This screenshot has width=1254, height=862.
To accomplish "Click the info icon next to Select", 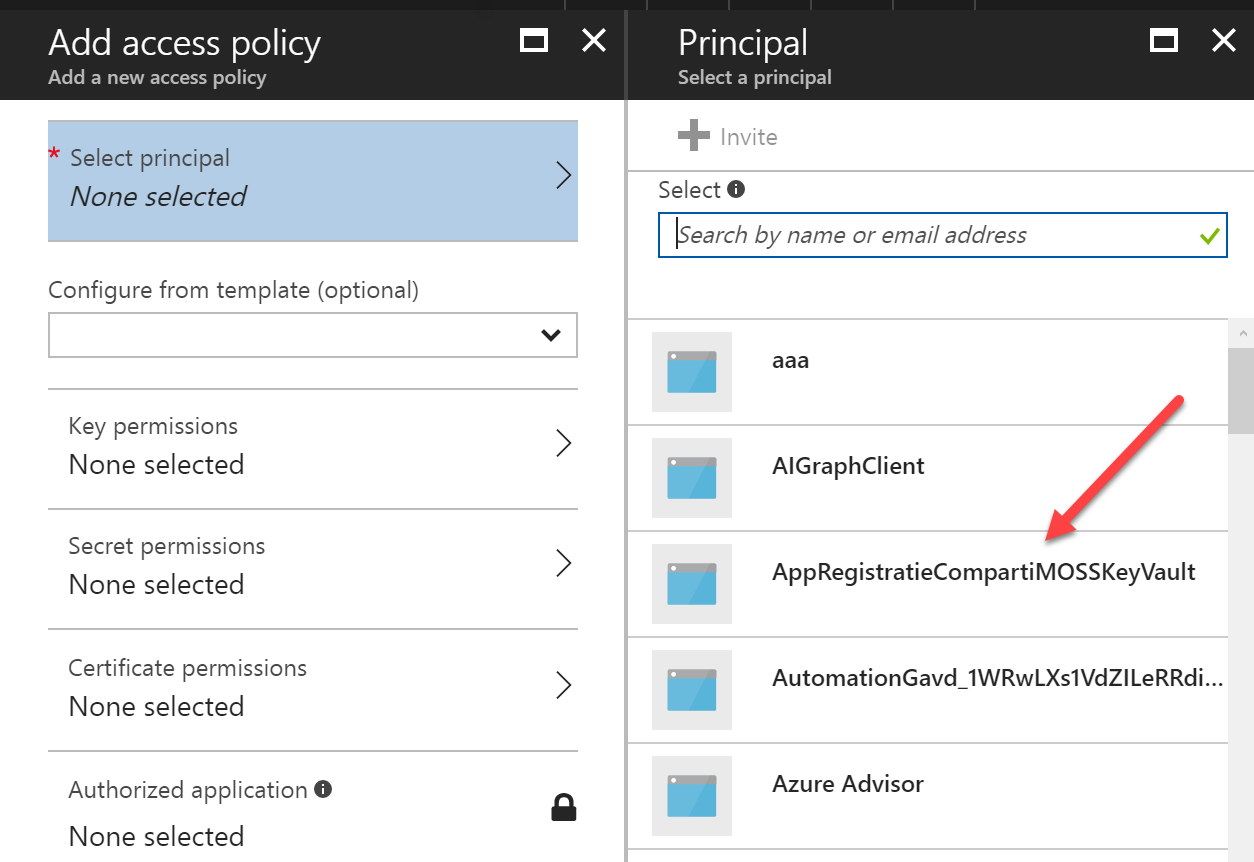I will pos(736,189).
